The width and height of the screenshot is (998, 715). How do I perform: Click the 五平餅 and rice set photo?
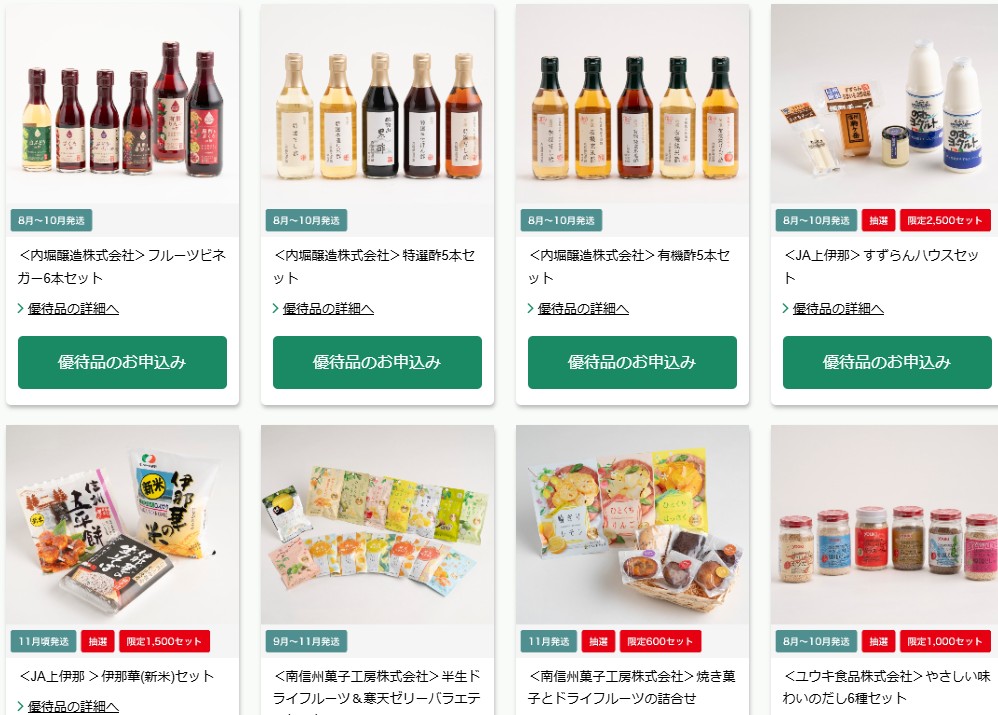pyautogui.click(x=122, y=525)
